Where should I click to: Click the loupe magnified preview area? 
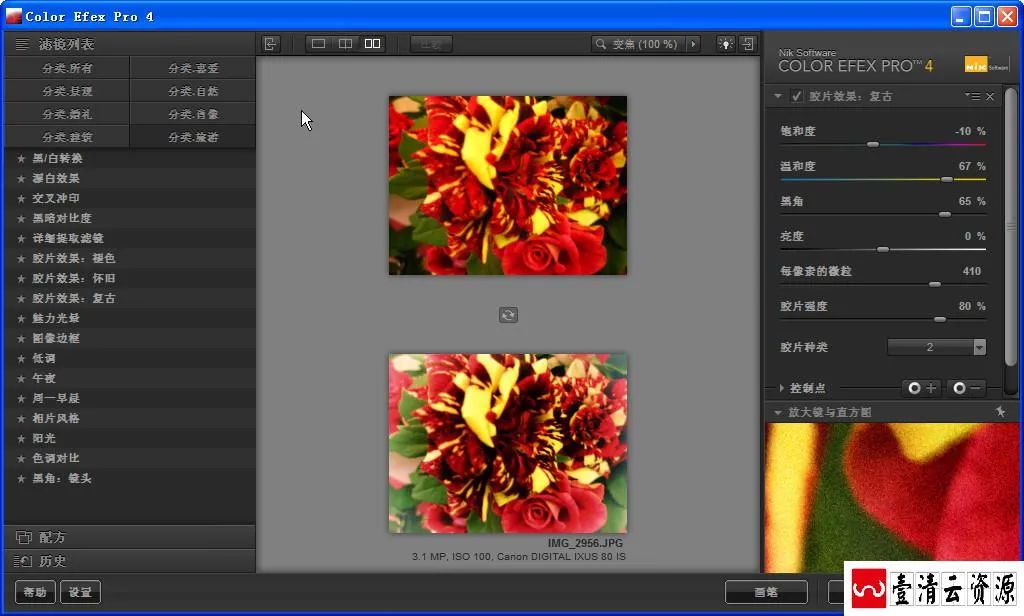point(892,498)
